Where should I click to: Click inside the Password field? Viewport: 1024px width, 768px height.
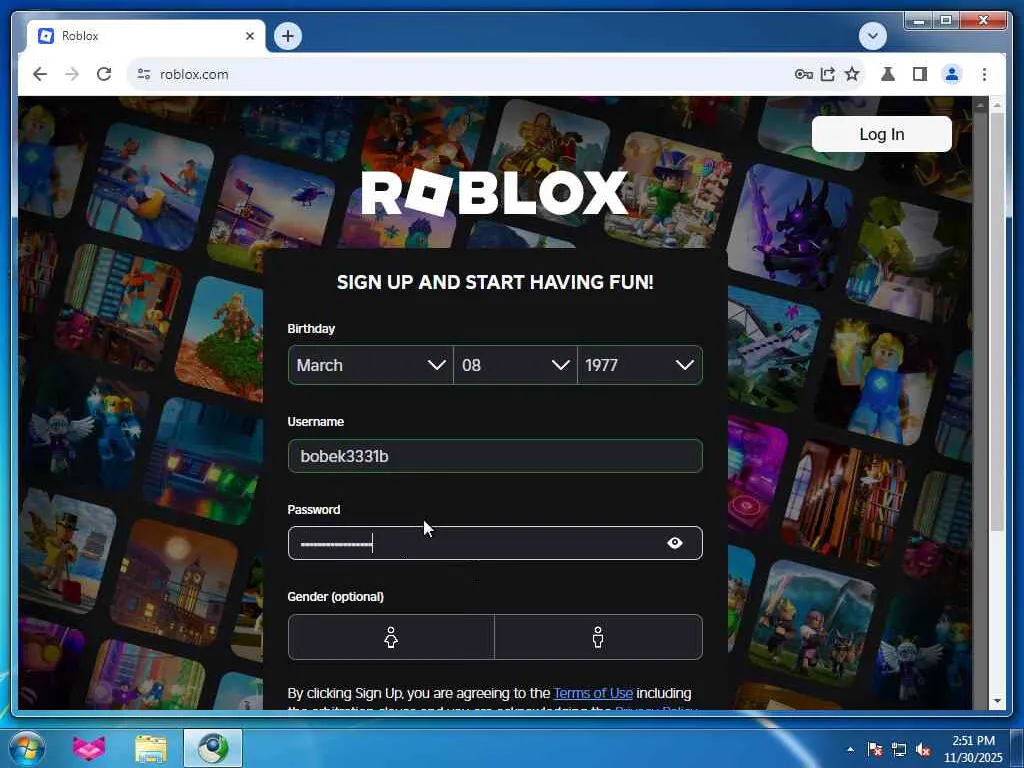pos(495,543)
